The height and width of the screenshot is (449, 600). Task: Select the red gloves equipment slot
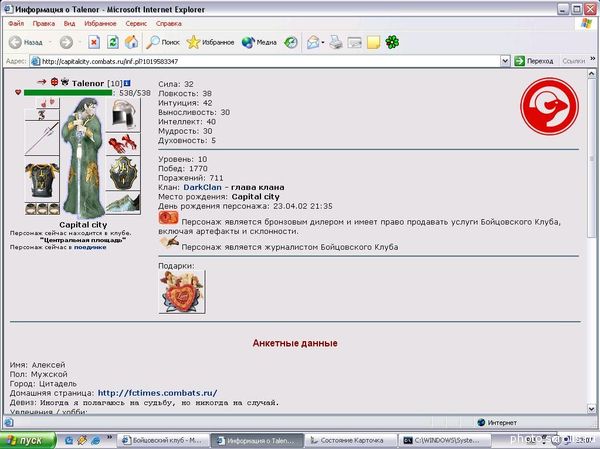coord(123,144)
